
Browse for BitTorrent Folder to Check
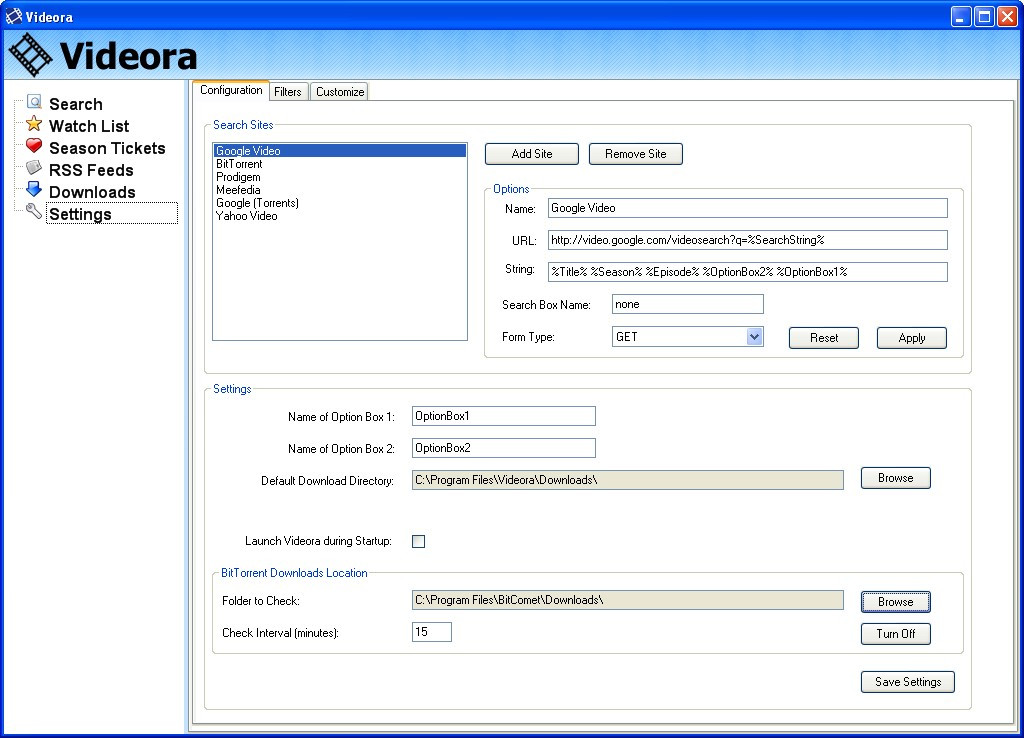(895, 602)
